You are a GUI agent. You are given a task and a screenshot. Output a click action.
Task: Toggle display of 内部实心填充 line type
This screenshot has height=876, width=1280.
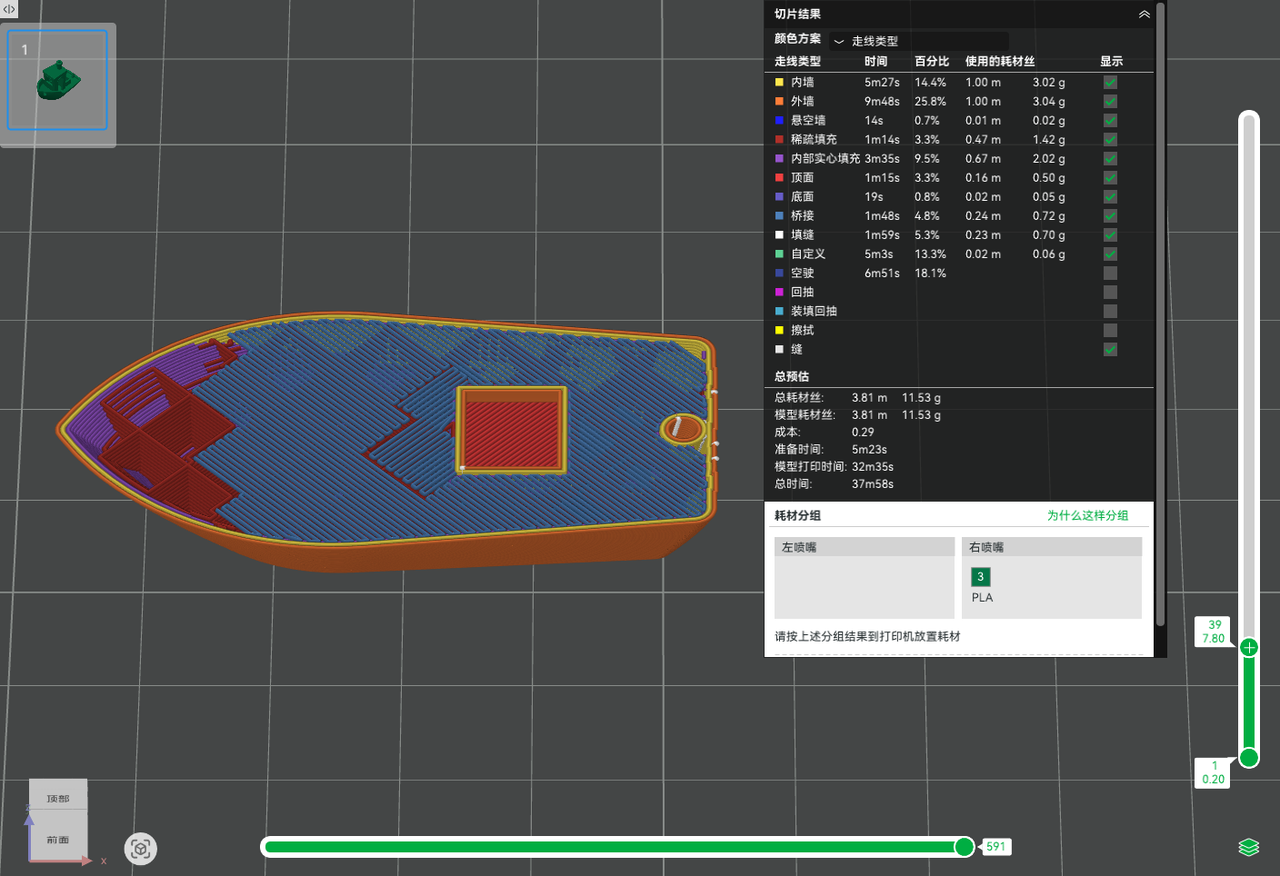click(1110, 158)
